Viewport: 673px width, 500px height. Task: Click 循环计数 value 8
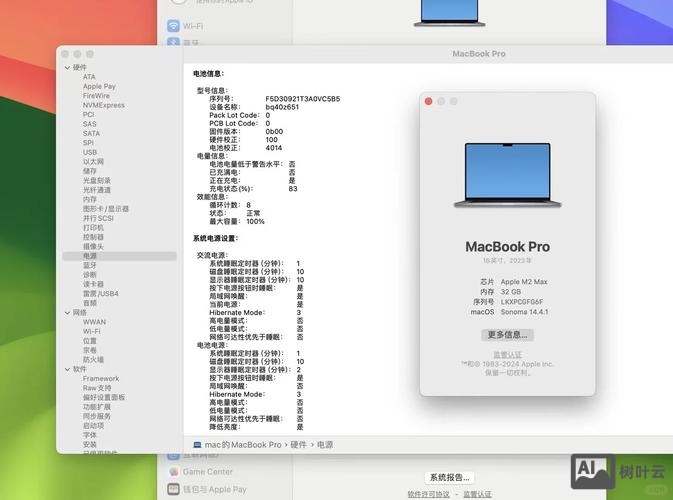pyautogui.click(x=249, y=205)
